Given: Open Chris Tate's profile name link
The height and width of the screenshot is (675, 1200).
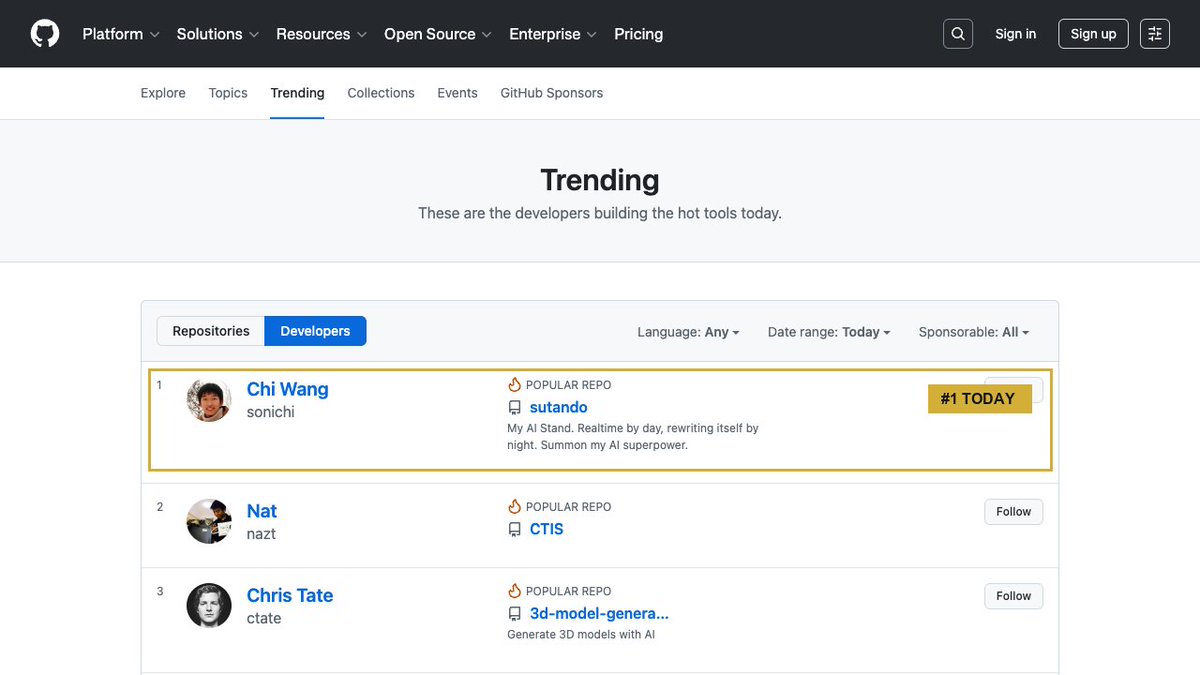Looking at the screenshot, I should pos(290,595).
